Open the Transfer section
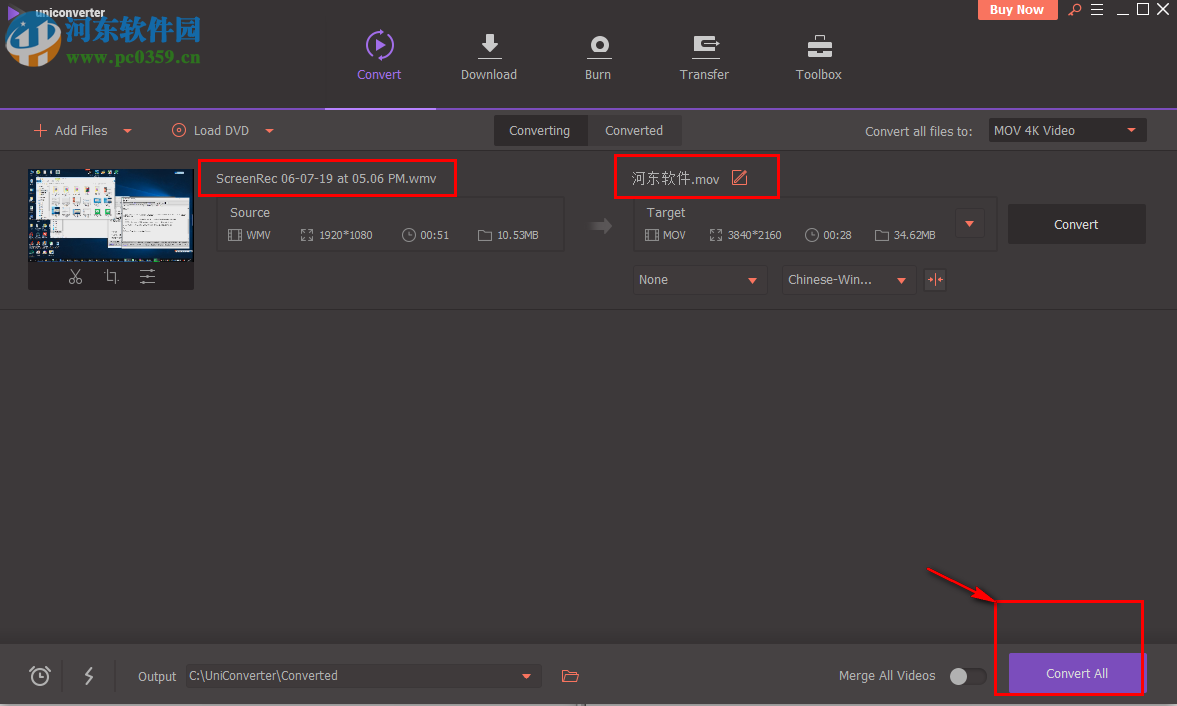The image size is (1177, 706). point(704,55)
